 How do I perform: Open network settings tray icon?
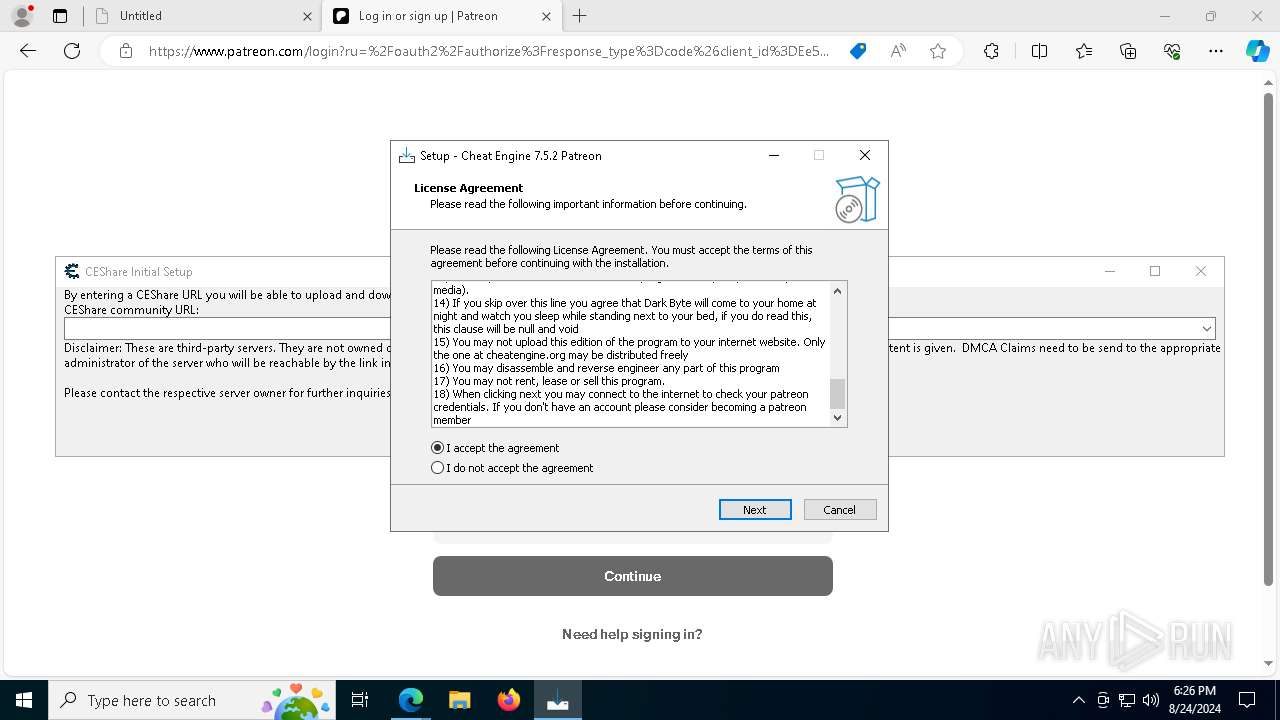click(1127, 700)
